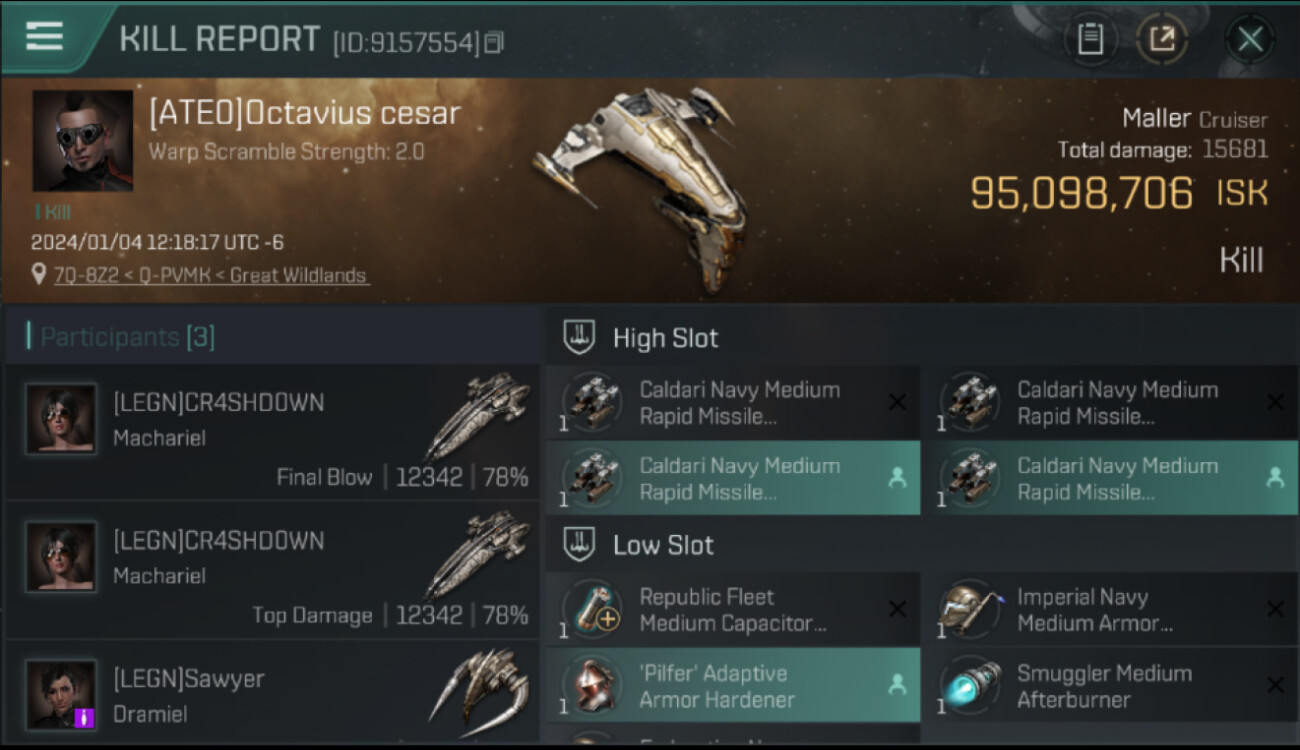The height and width of the screenshot is (750, 1300).
Task: Click Sawyer's pilot portrait
Action: point(62,694)
